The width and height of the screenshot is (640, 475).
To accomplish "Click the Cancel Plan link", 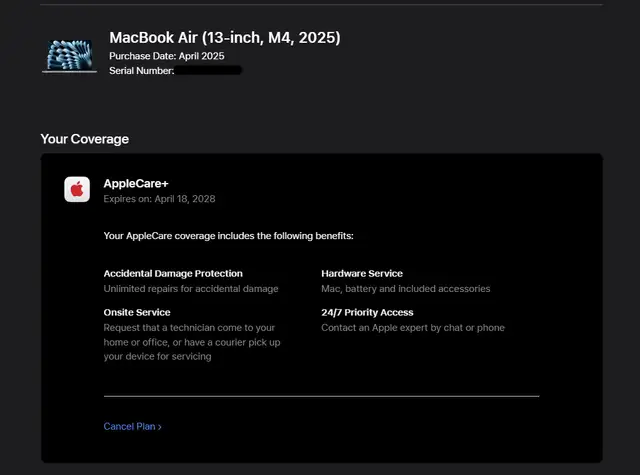I will [x=132, y=426].
